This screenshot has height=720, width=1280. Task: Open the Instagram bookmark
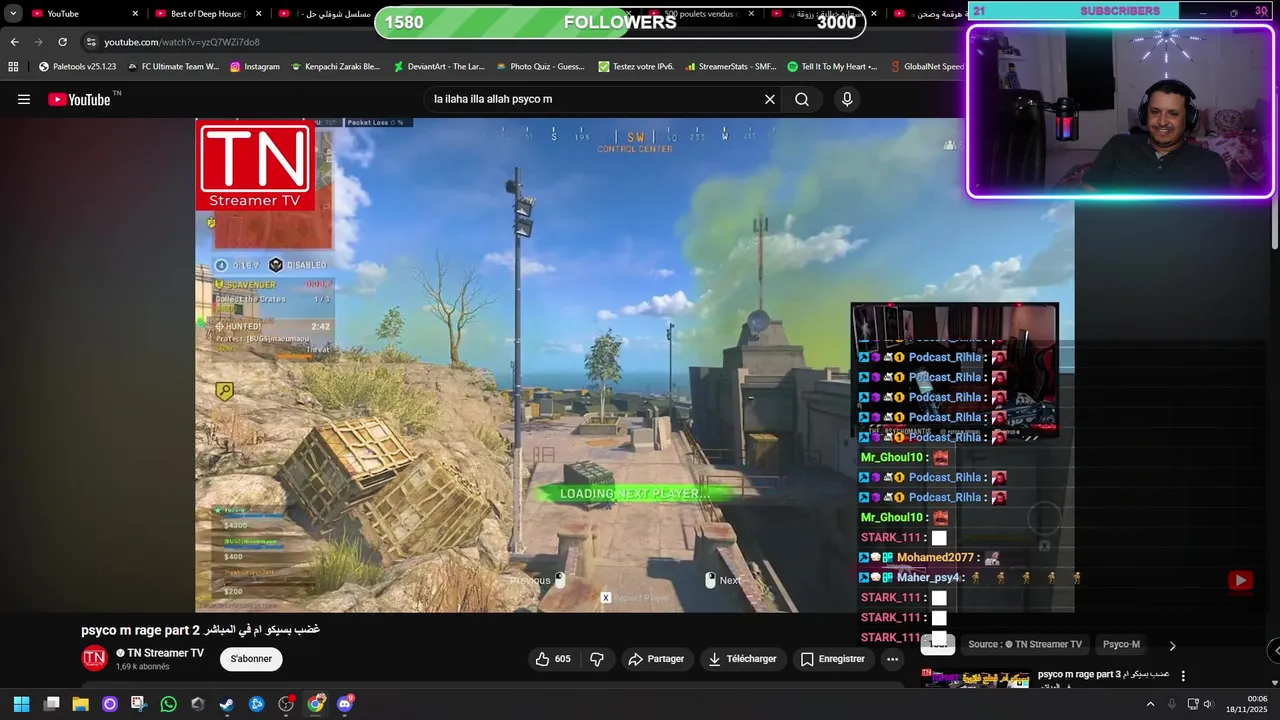pos(255,67)
